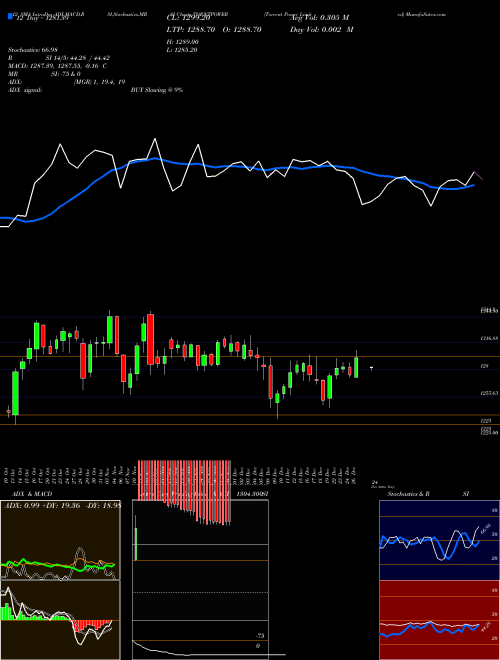Click the tall green candle at chart start
This screenshot has height=660, width=500.
pyautogui.click(x=16, y=393)
